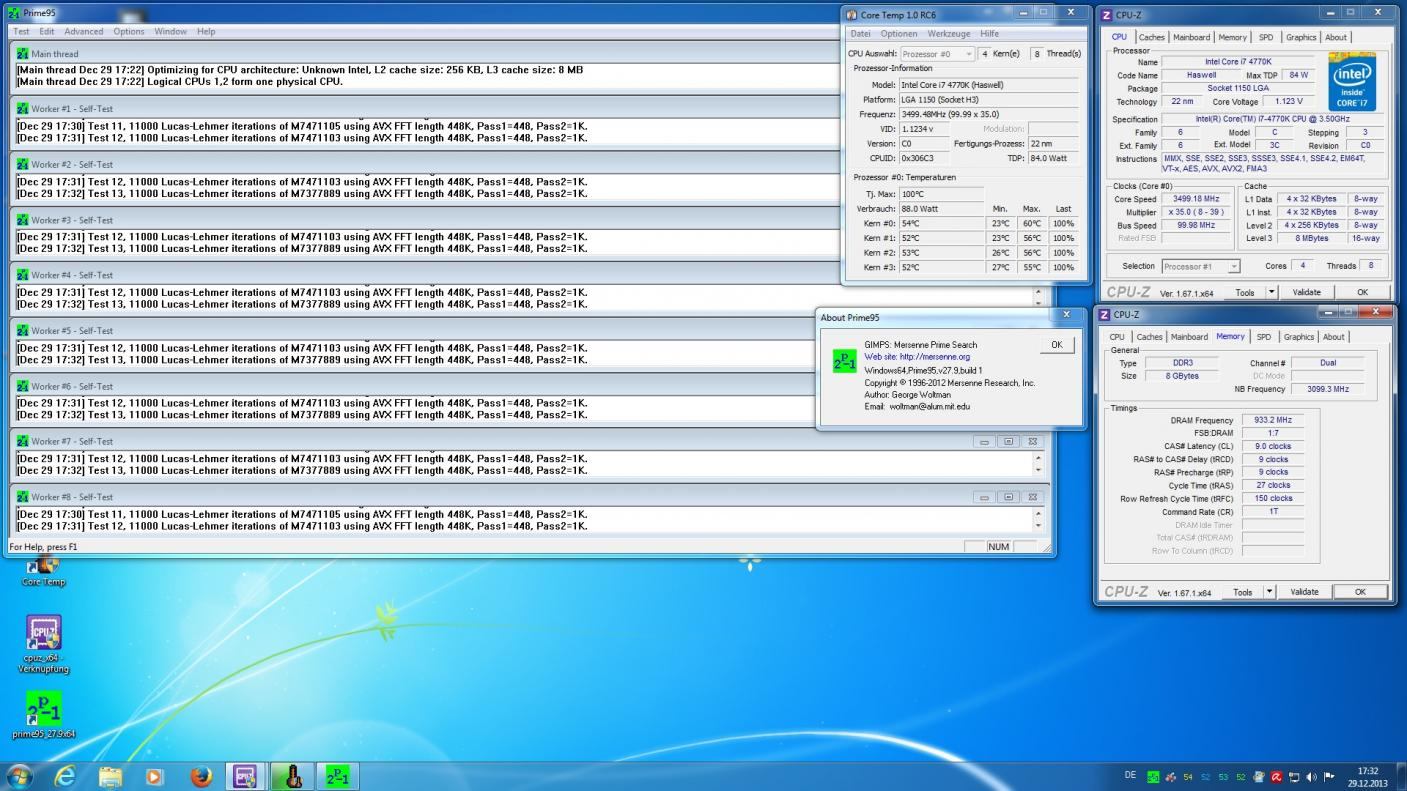Open Prime95 Test menu
Screen dimensions: 1407x791
[21, 32]
